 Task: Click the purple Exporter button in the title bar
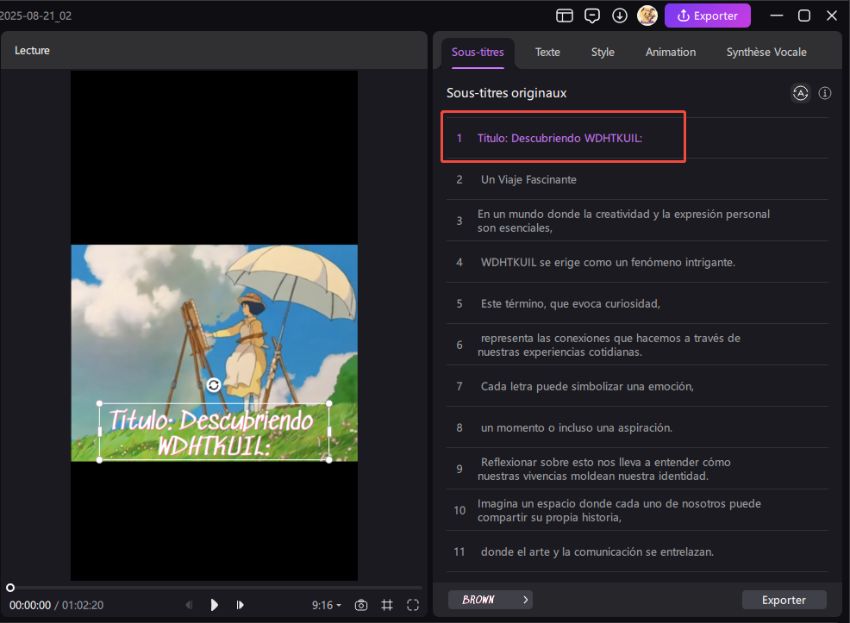click(x=707, y=15)
